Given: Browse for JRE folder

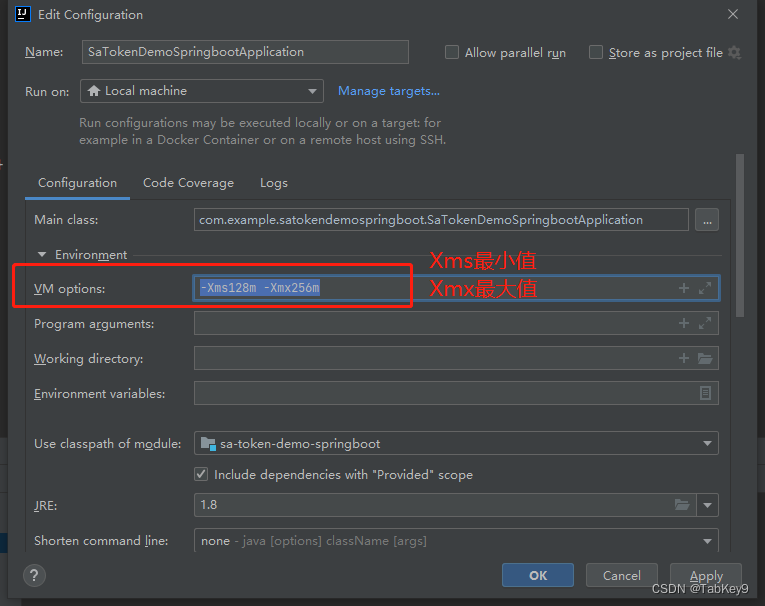Looking at the screenshot, I should click(x=683, y=505).
